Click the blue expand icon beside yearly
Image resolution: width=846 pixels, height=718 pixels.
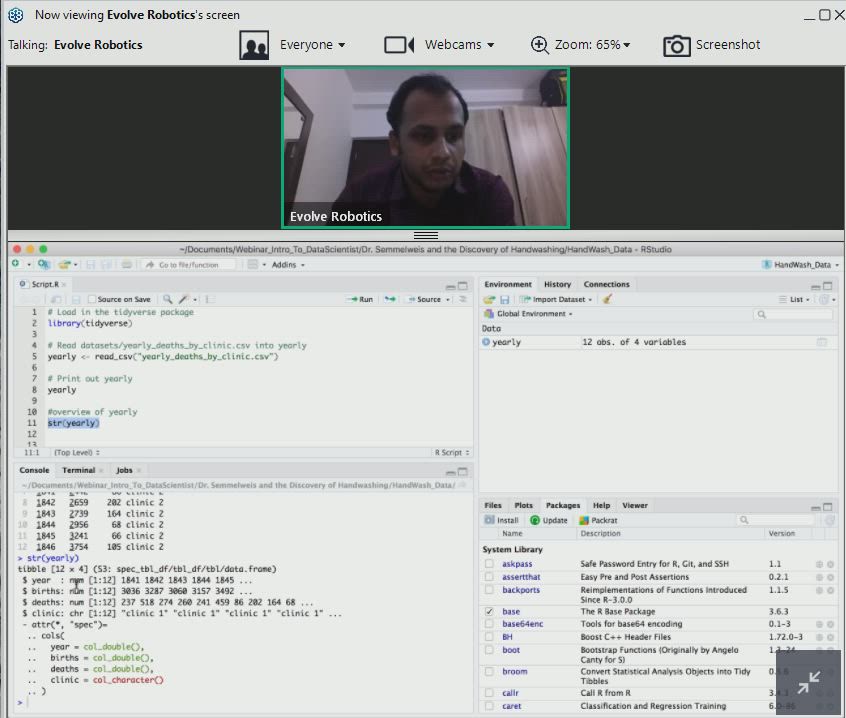click(486, 341)
